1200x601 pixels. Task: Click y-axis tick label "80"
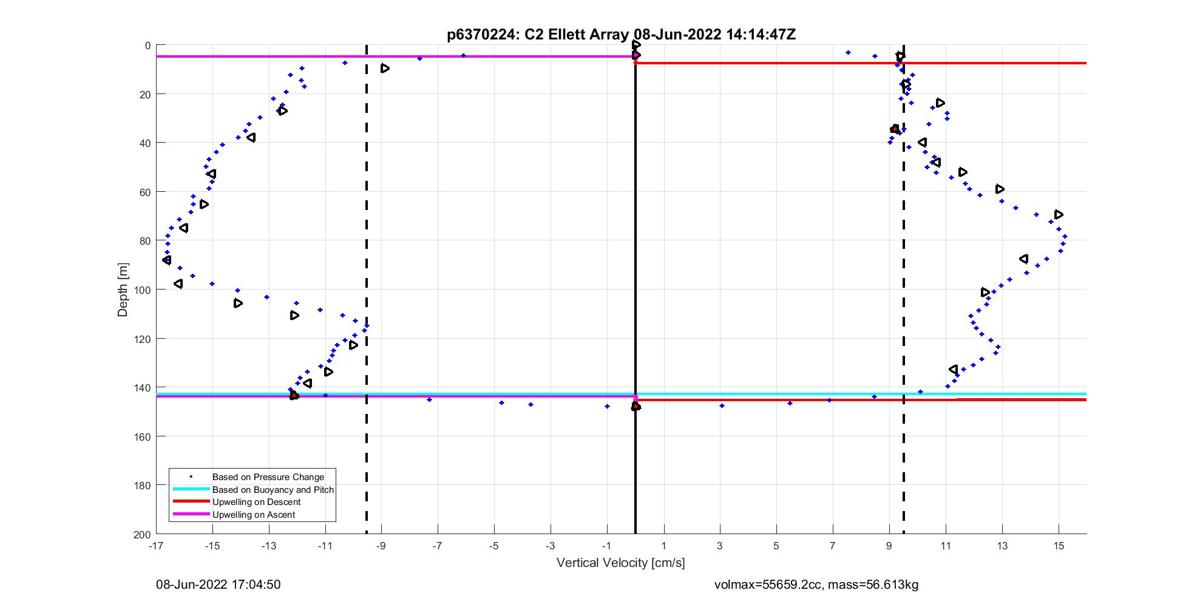coord(145,241)
